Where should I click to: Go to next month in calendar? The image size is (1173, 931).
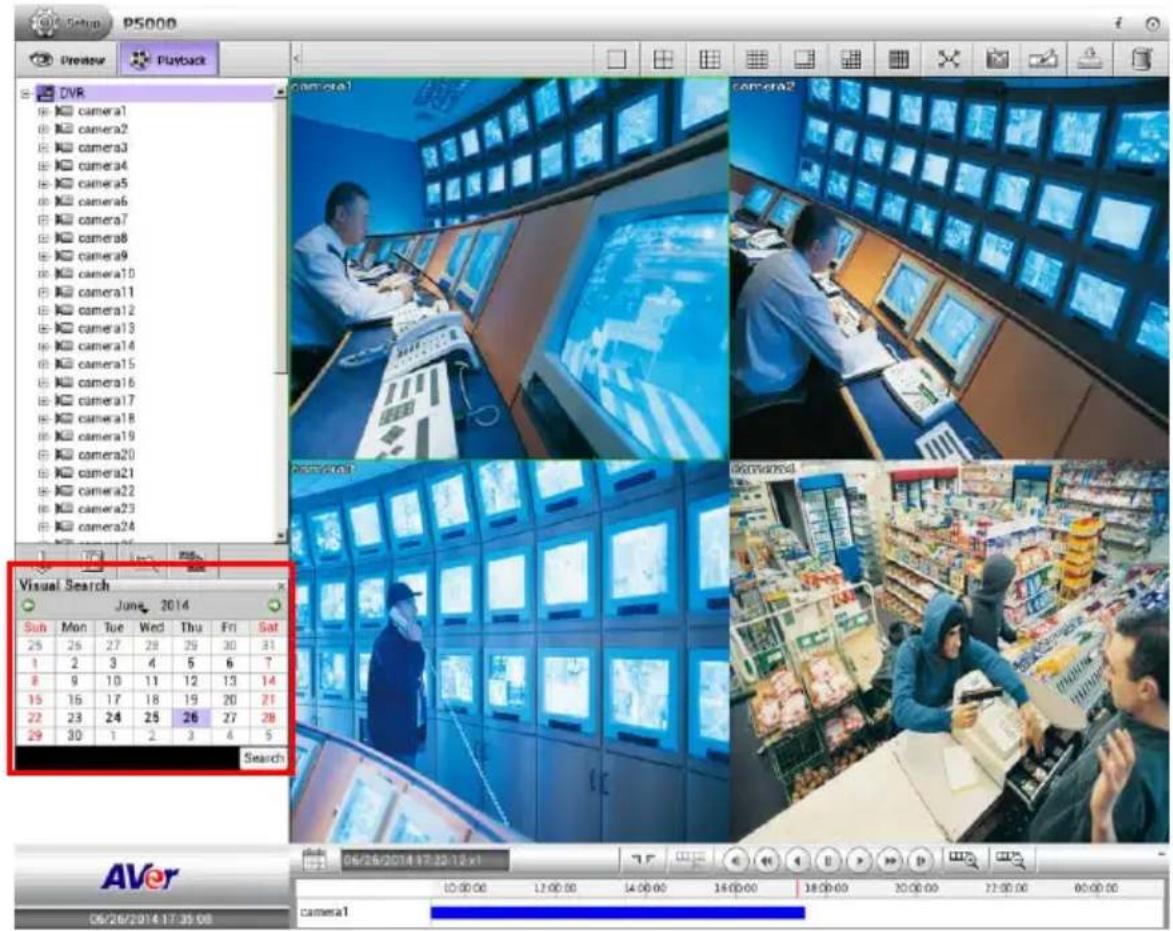275,606
